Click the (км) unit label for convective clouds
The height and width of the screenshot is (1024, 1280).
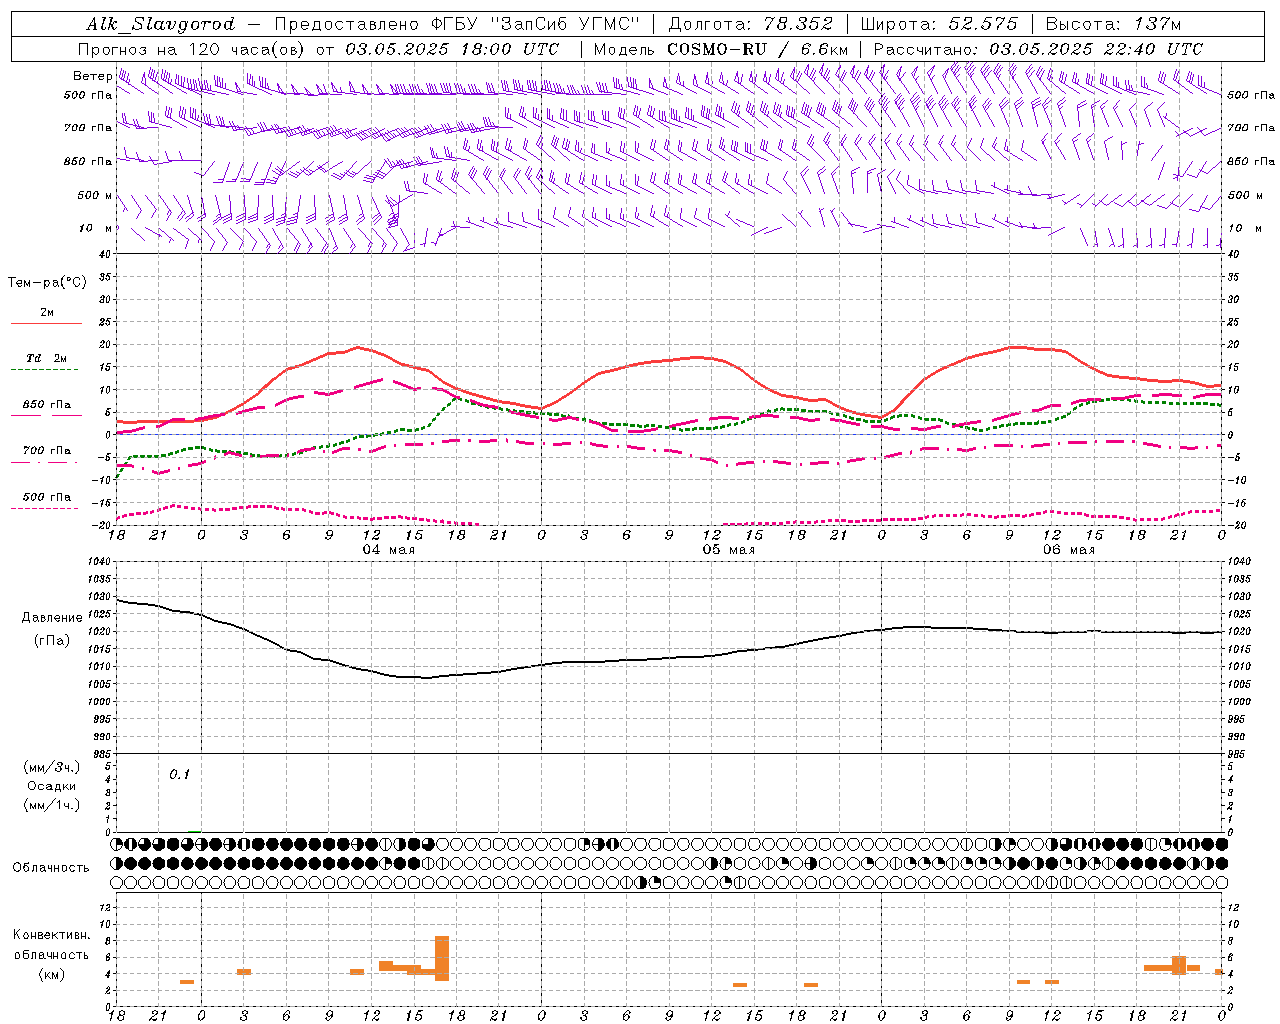point(52,975)
